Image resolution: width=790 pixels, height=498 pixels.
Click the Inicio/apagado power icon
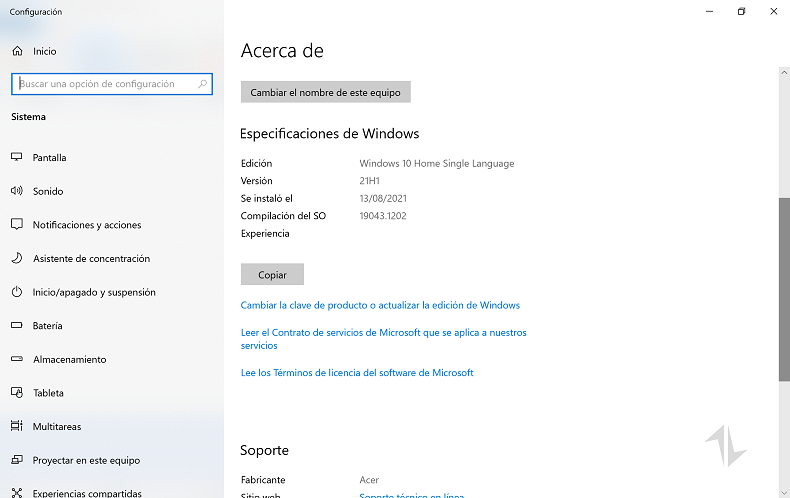(x=17, y=292)
